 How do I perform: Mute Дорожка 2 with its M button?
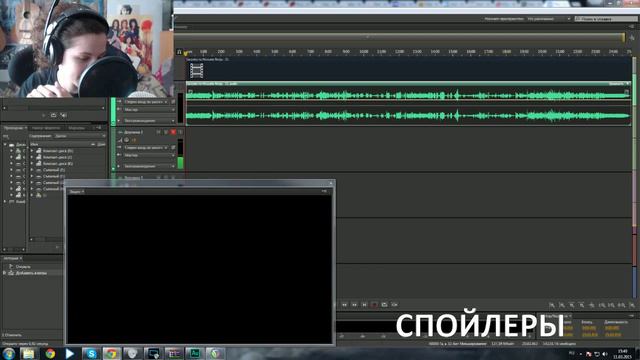[x=158, y=132]
